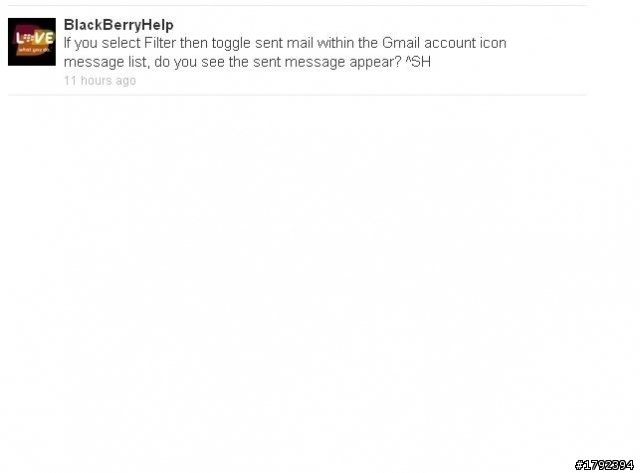Image resolution: width=640 pixels, height=473 pixels.
Task: Click the word 'Filter' in the tweet
Action: click(160, 43)
